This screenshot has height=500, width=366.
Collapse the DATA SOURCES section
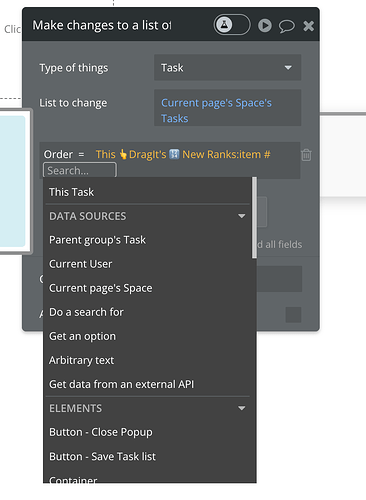242,216
